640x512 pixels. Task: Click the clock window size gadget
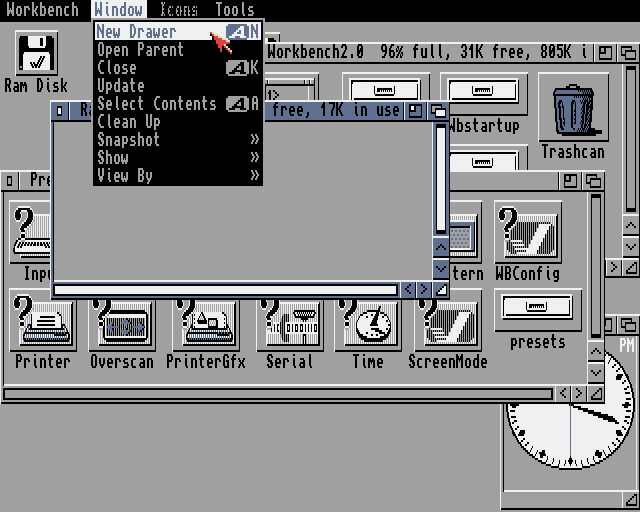tap(631, 500)
